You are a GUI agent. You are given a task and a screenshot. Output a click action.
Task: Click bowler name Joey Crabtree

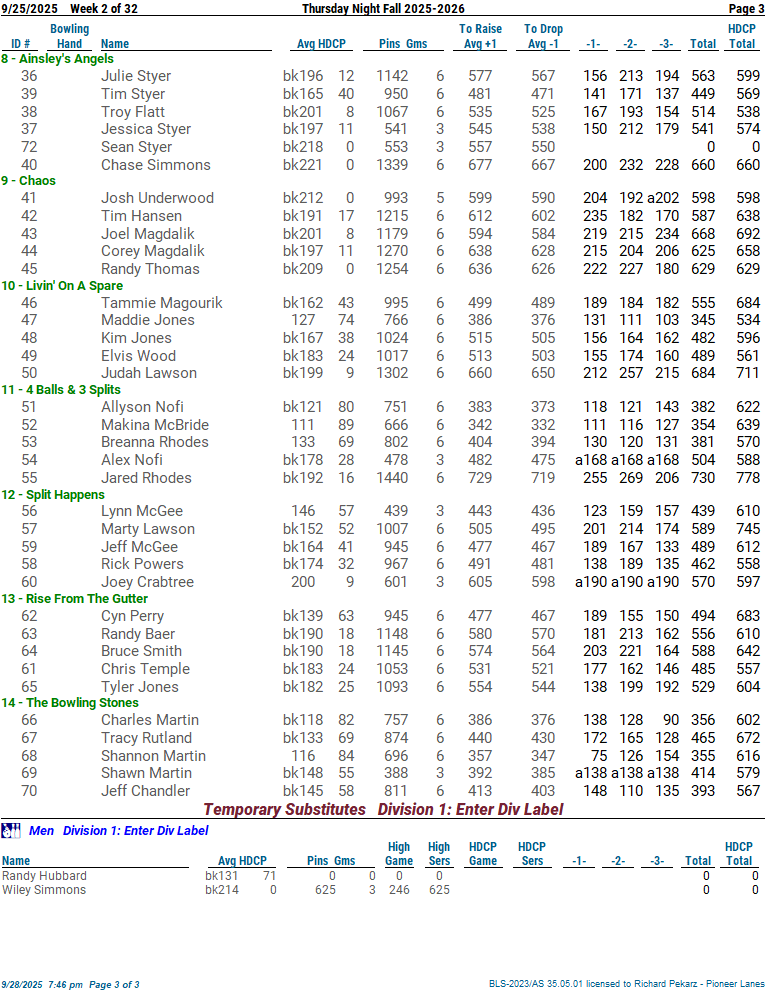[147, 582]
